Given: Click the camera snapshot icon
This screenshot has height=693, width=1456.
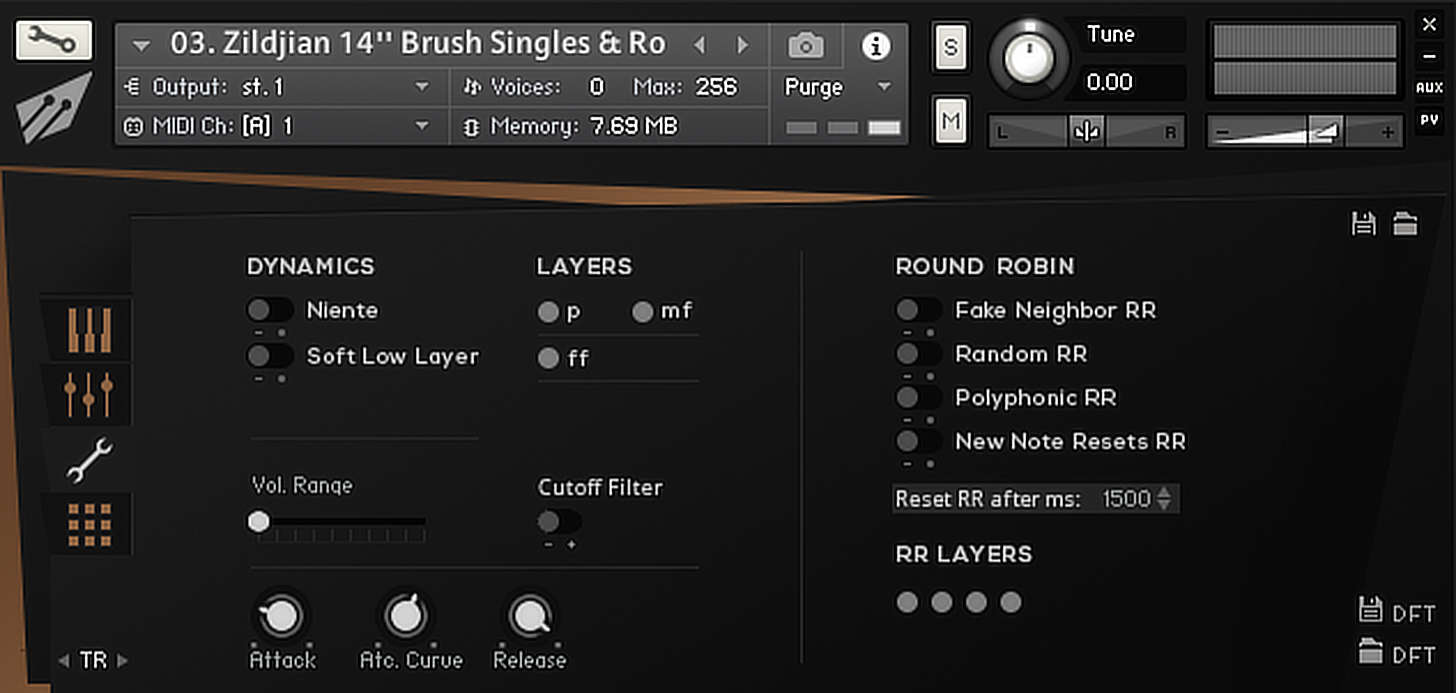Looking at the screenshot, I should (x=806, y=45).
